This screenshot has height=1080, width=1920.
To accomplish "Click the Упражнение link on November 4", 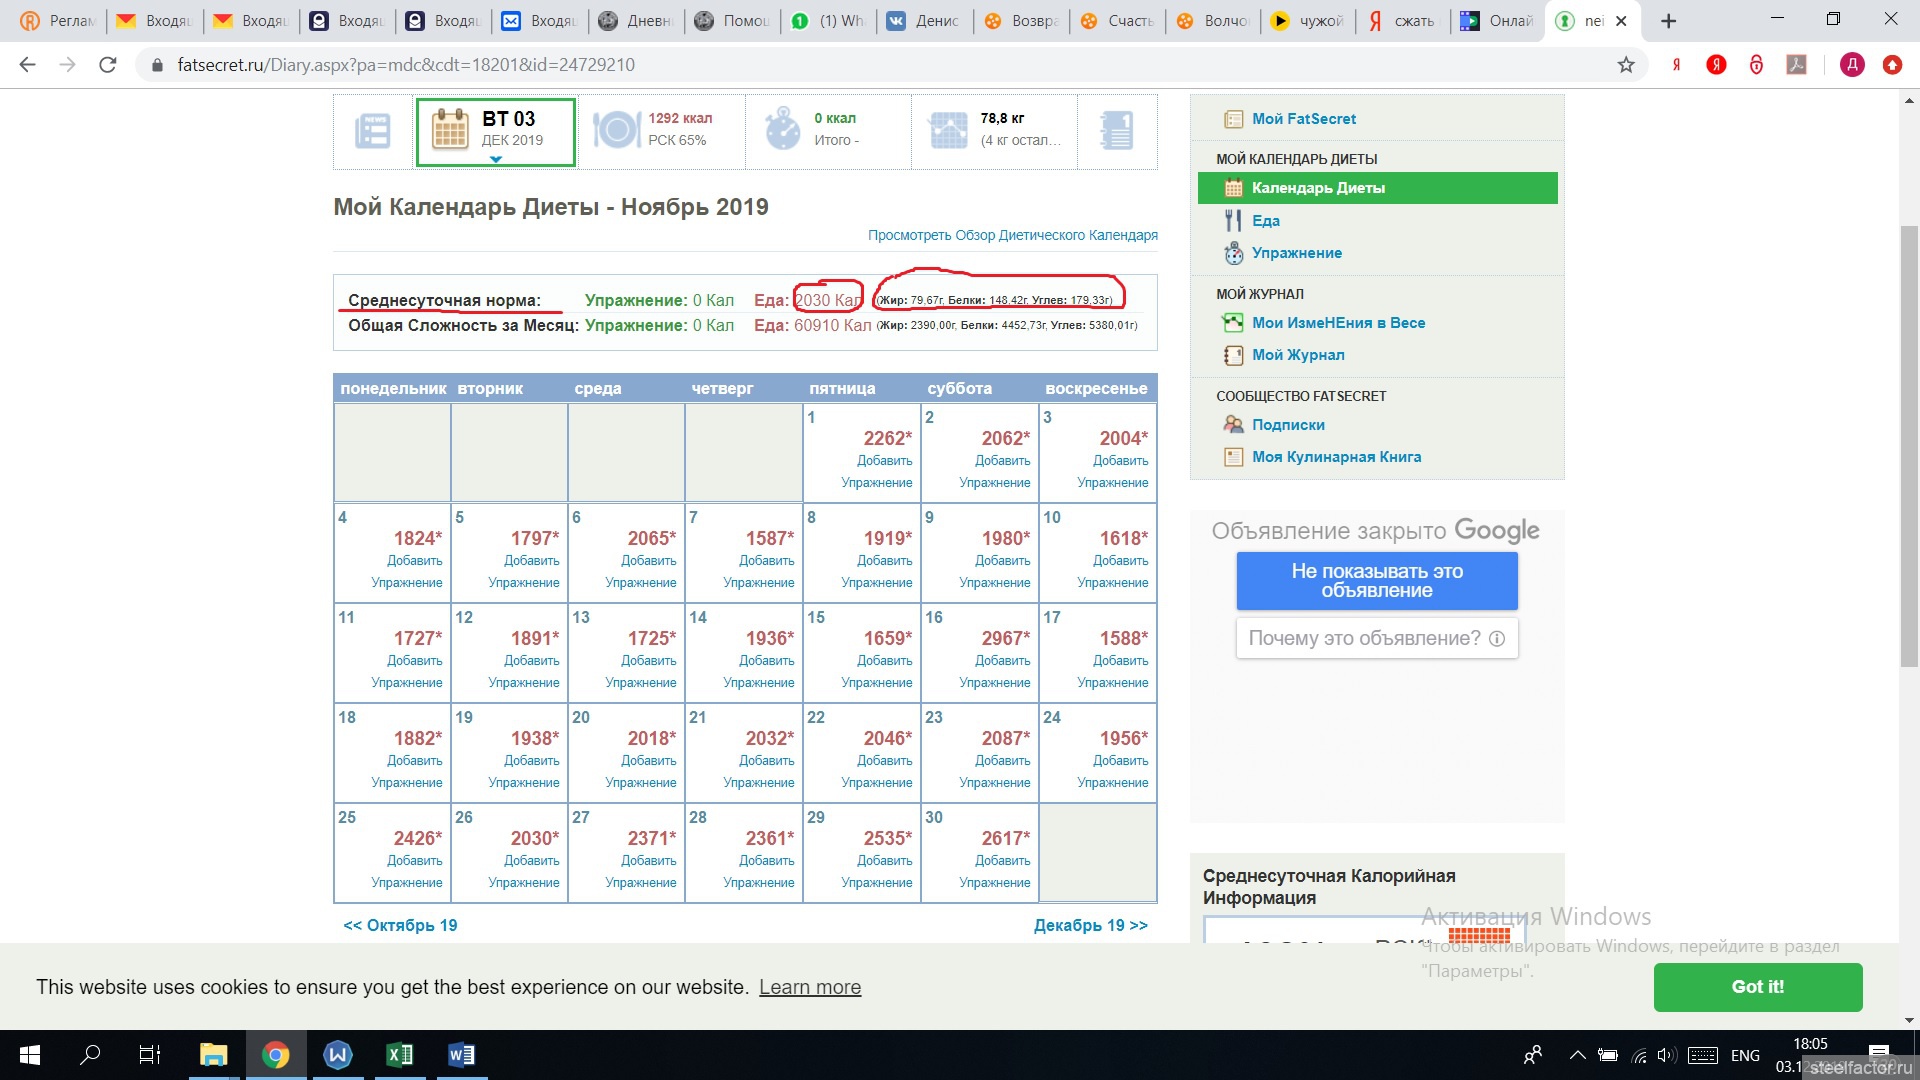I will tap(406, 583).
